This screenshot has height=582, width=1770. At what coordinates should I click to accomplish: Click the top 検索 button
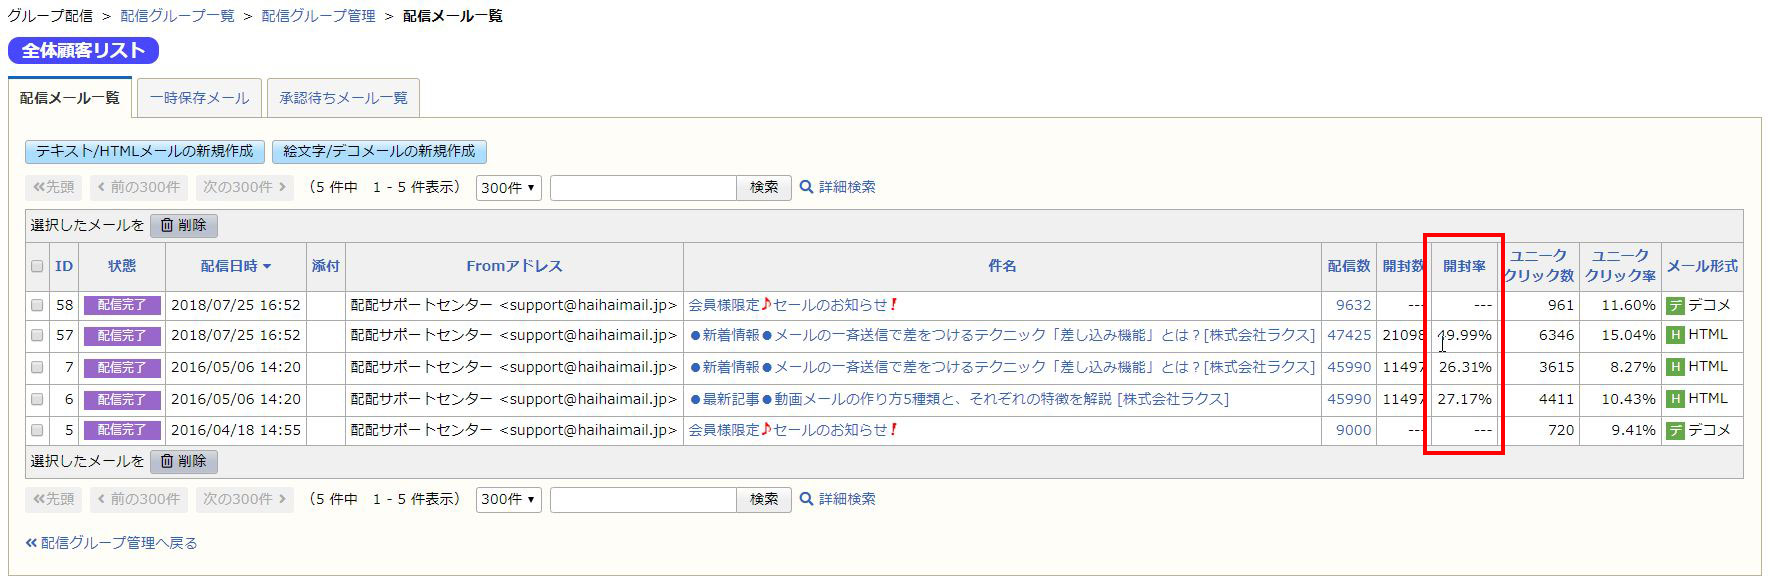click(764, 187)
